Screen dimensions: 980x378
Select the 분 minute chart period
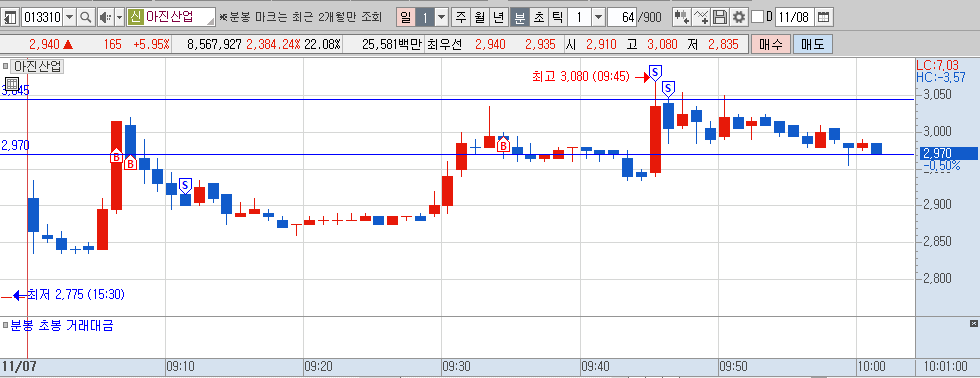pos(519,17)
